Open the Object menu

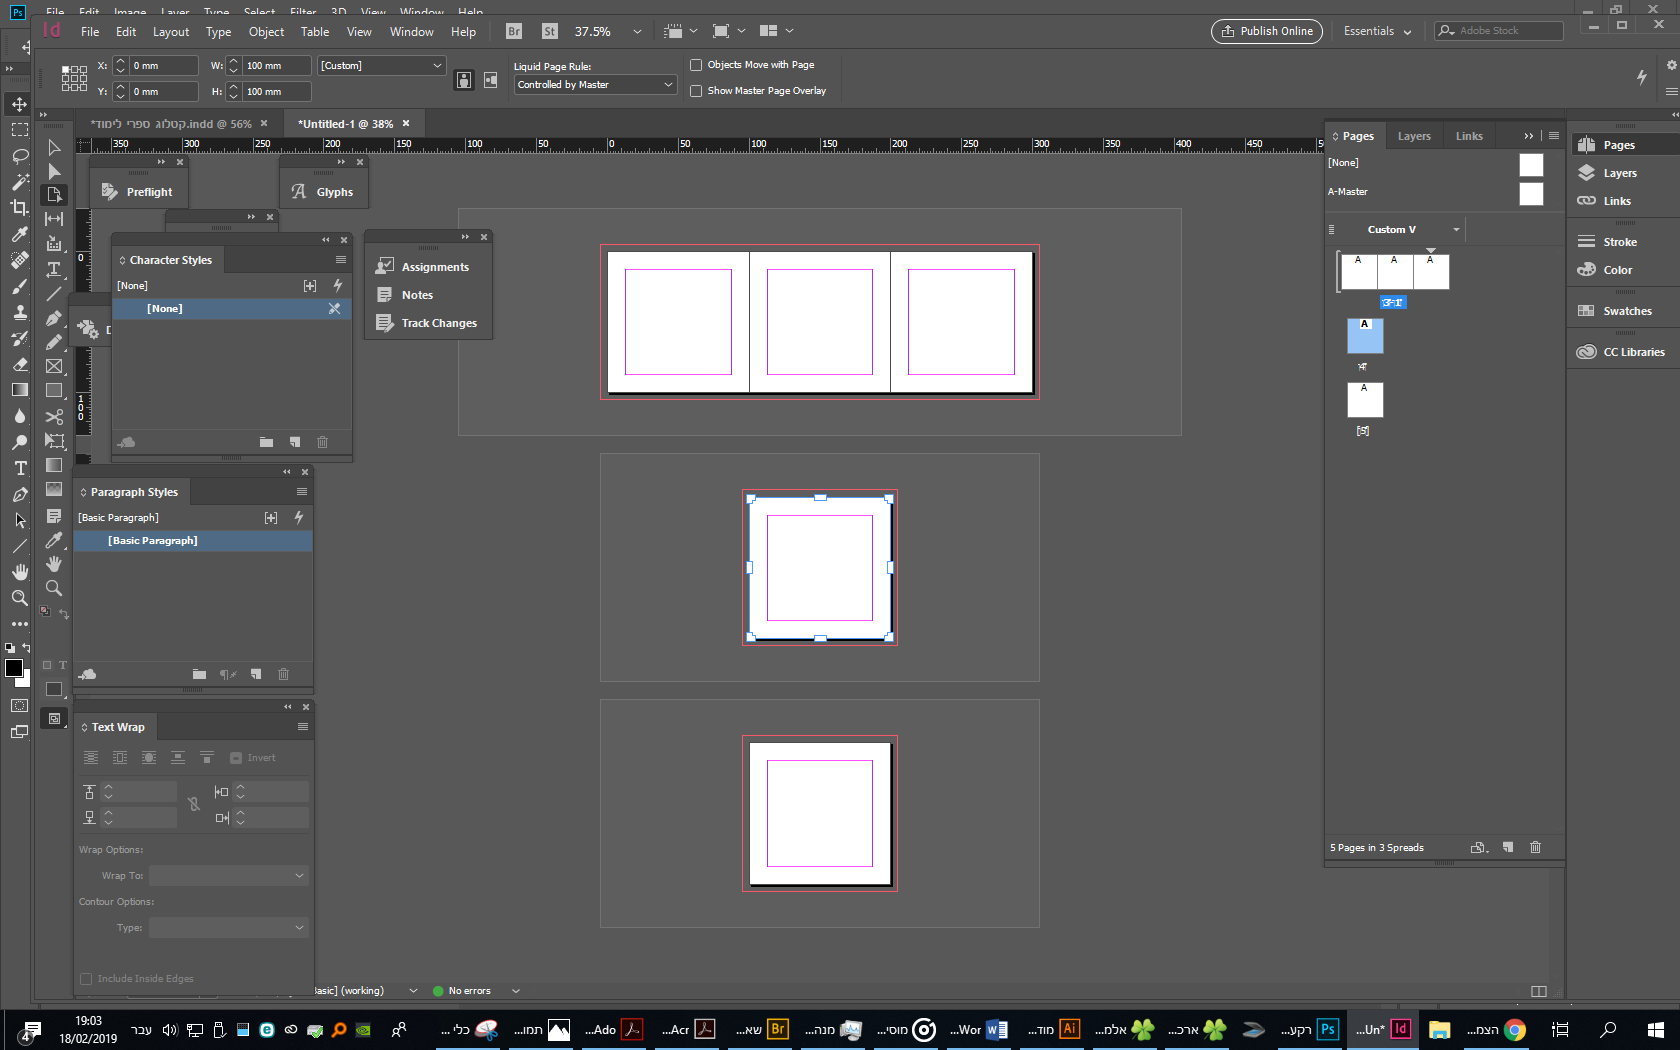pyautogui.click(x=266, y=32)
